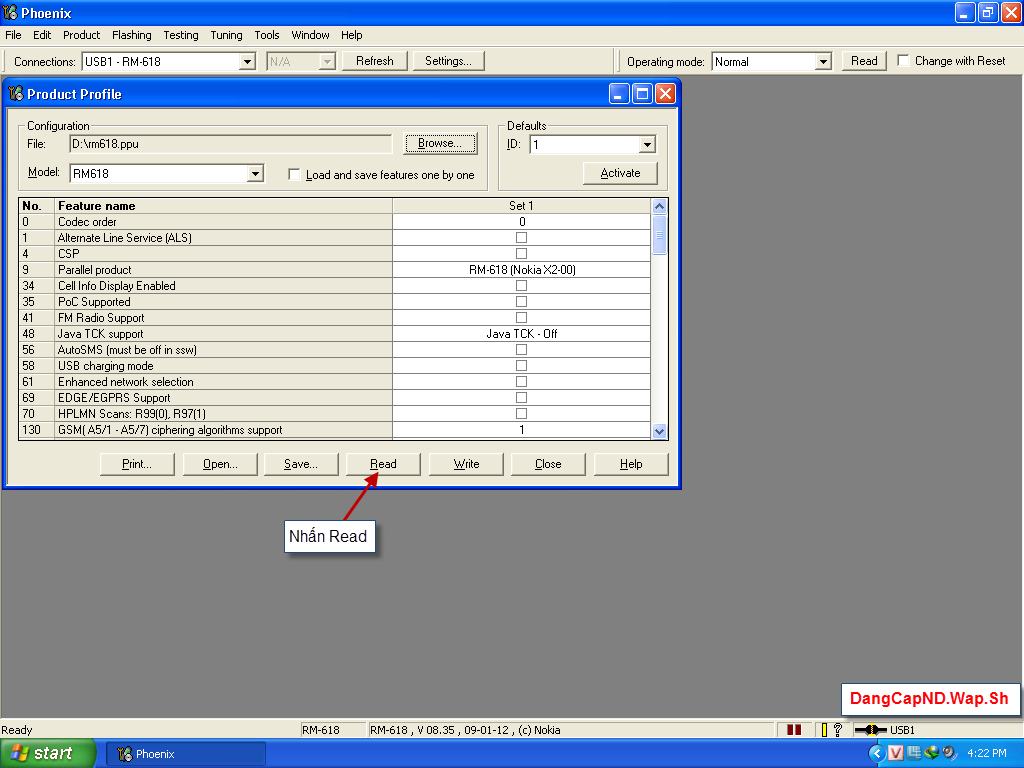Click the system clock 4:22 PM
This screenshot has height=768, width=1024.
coord(987,754)
